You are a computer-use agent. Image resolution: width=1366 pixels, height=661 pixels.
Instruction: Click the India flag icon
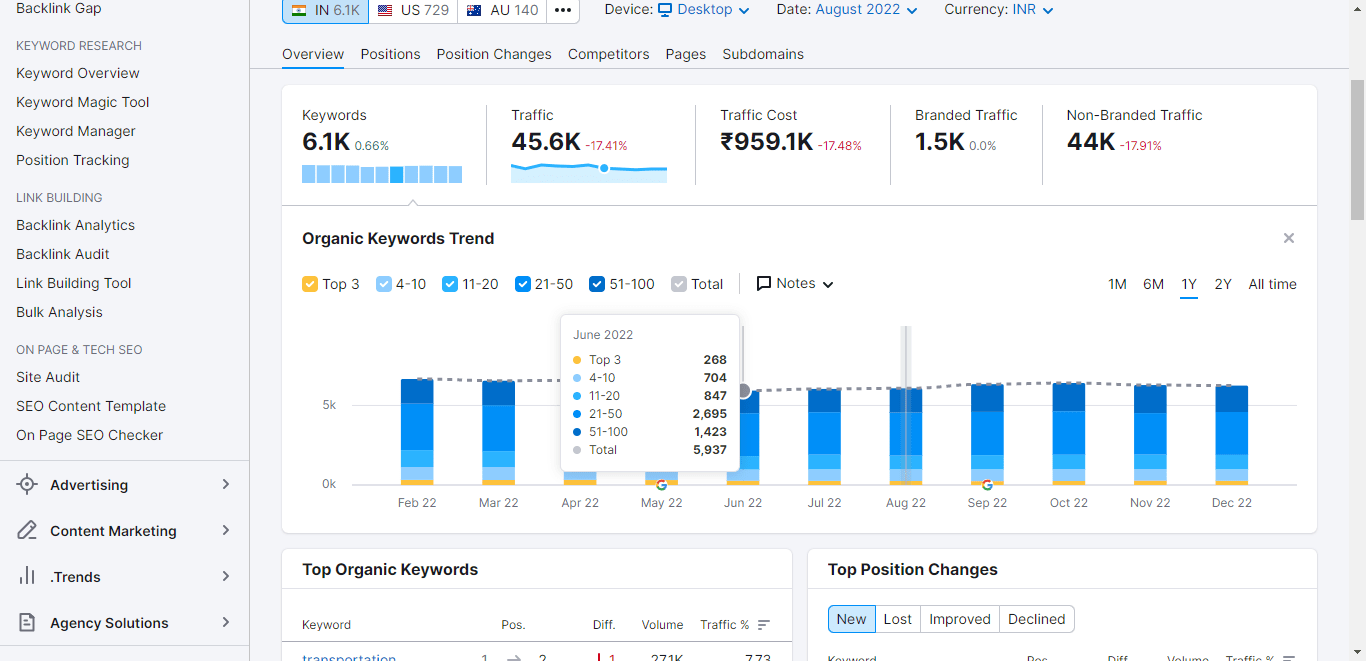tap(299, 10)
